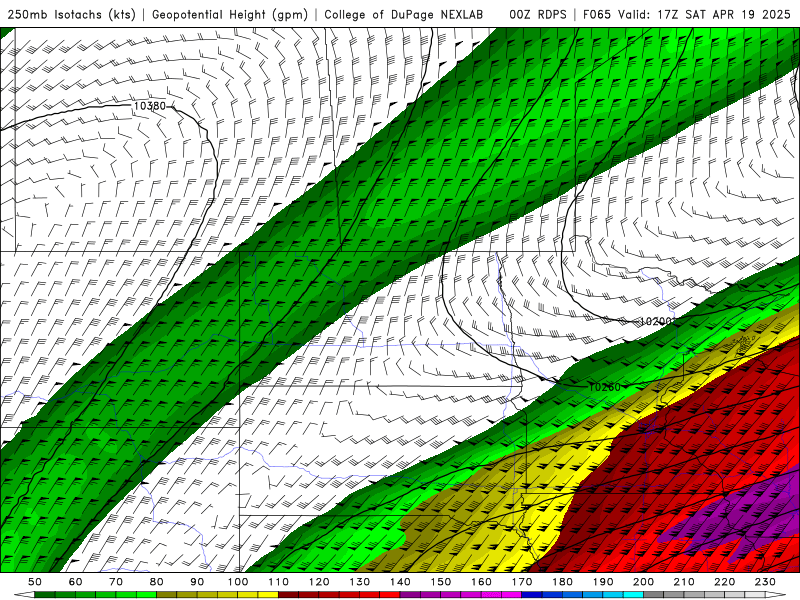Click the 180 value on the color scale
The width and height of the screenshot is (800, 600).
click(x=562, y=582)
